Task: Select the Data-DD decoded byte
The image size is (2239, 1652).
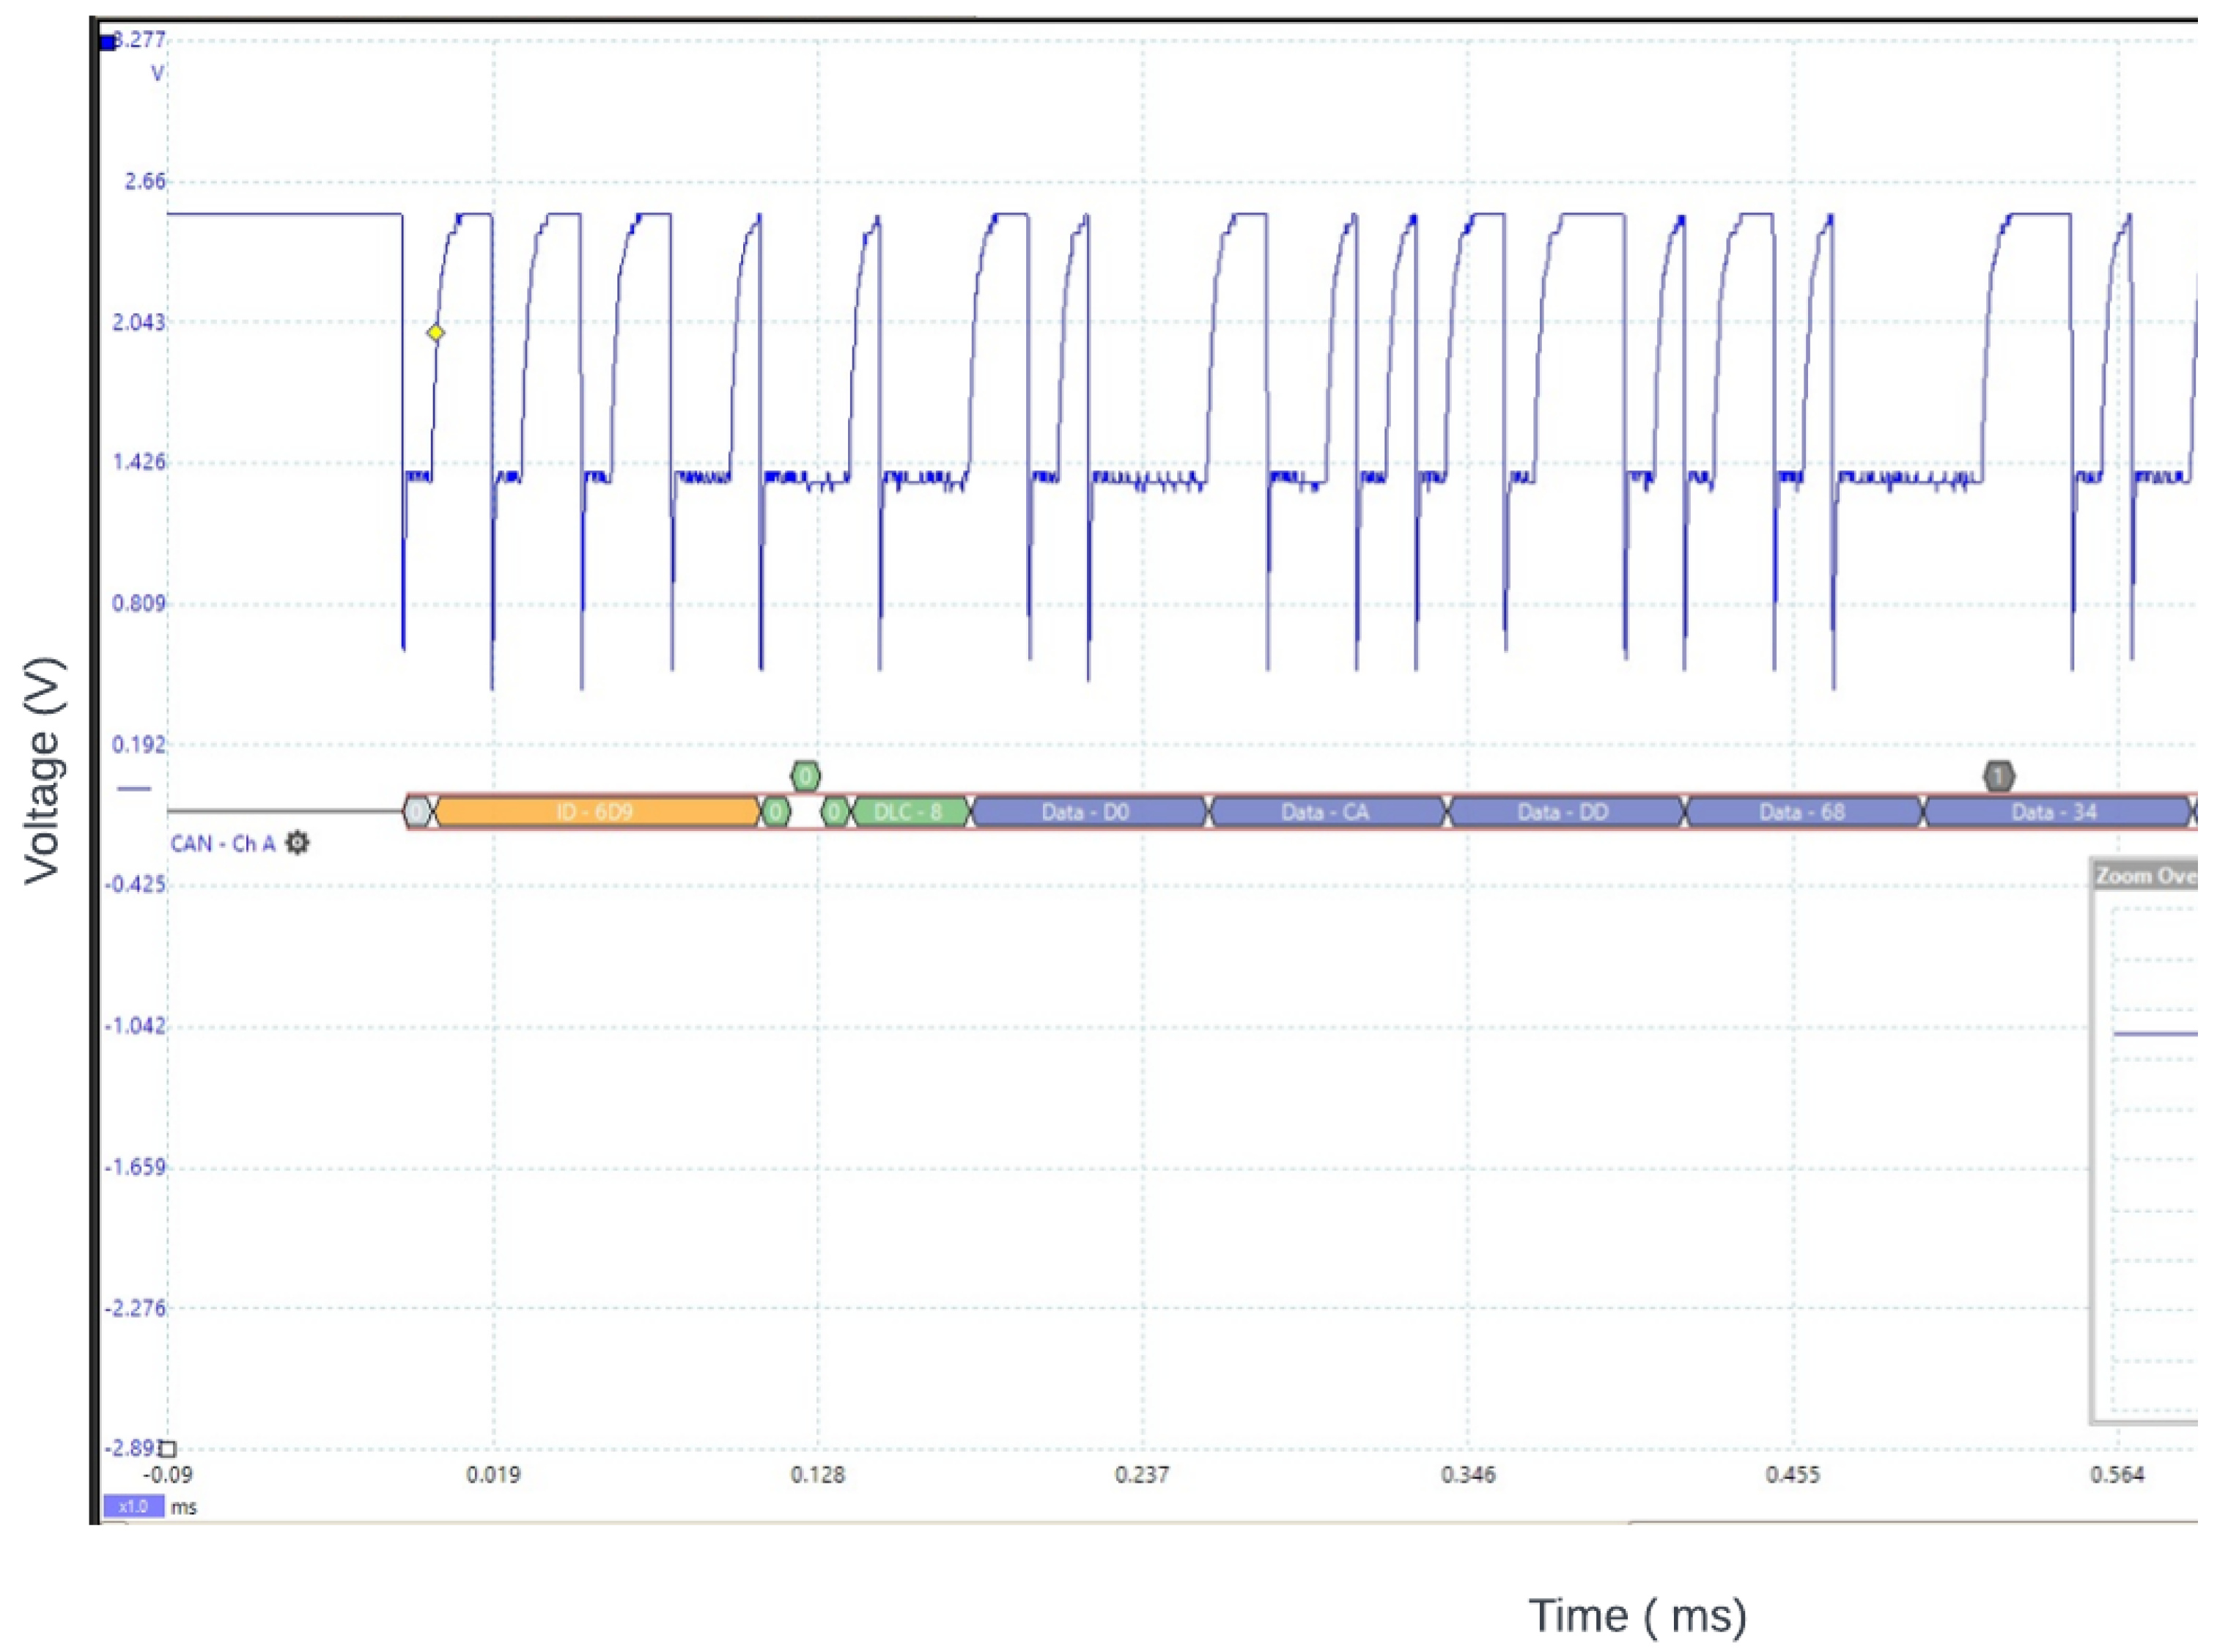Action: [x=1563, y=811]
